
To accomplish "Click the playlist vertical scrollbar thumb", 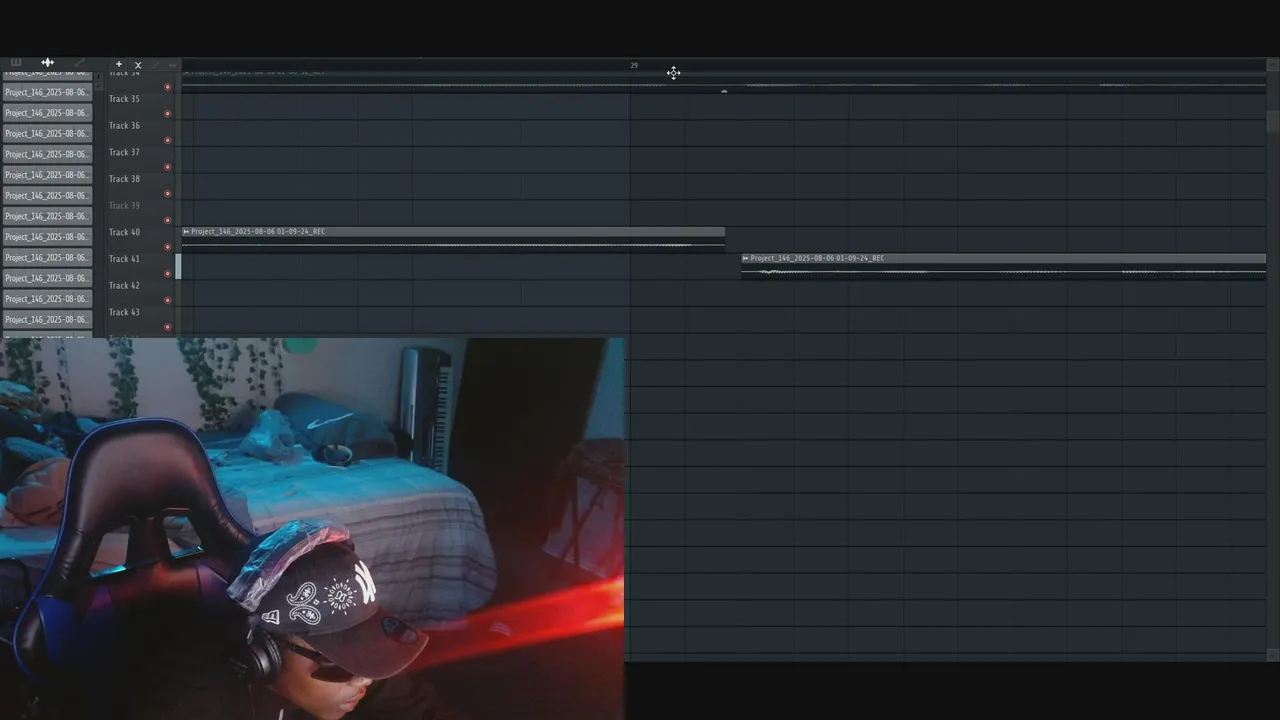I will (x=1272, y=122).
